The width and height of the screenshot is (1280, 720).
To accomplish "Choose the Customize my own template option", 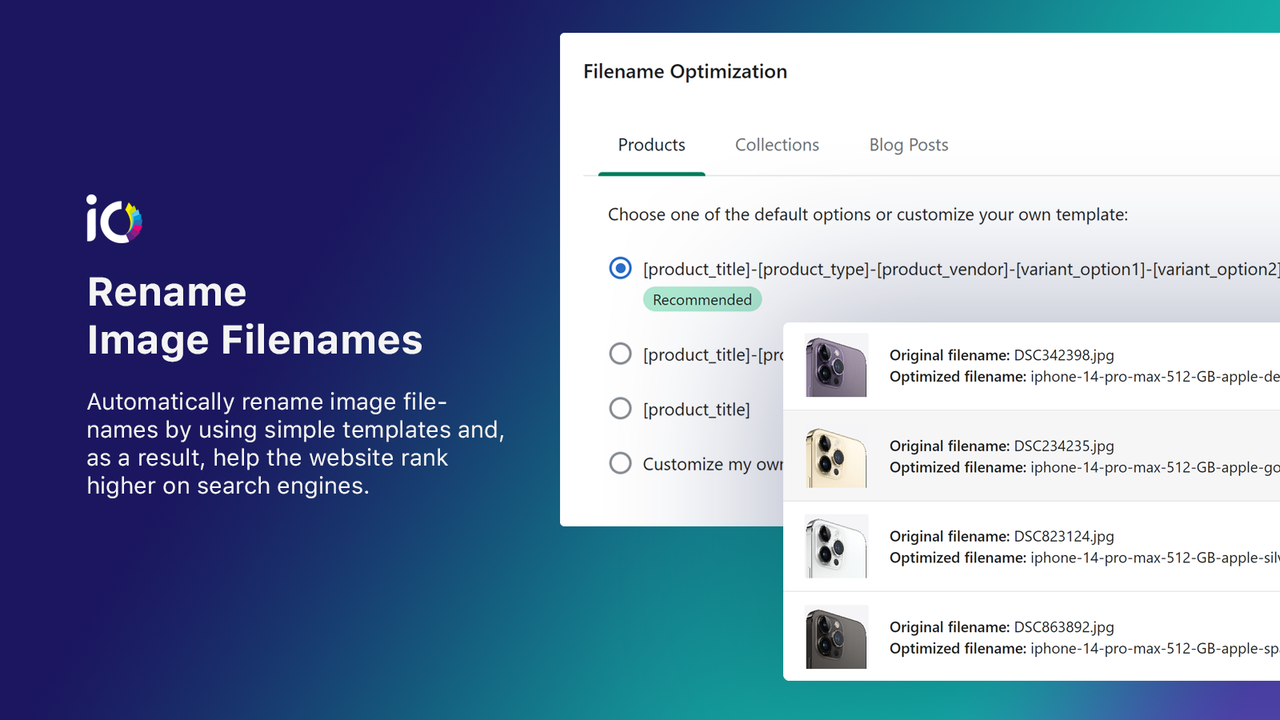I will coord(620,463).
